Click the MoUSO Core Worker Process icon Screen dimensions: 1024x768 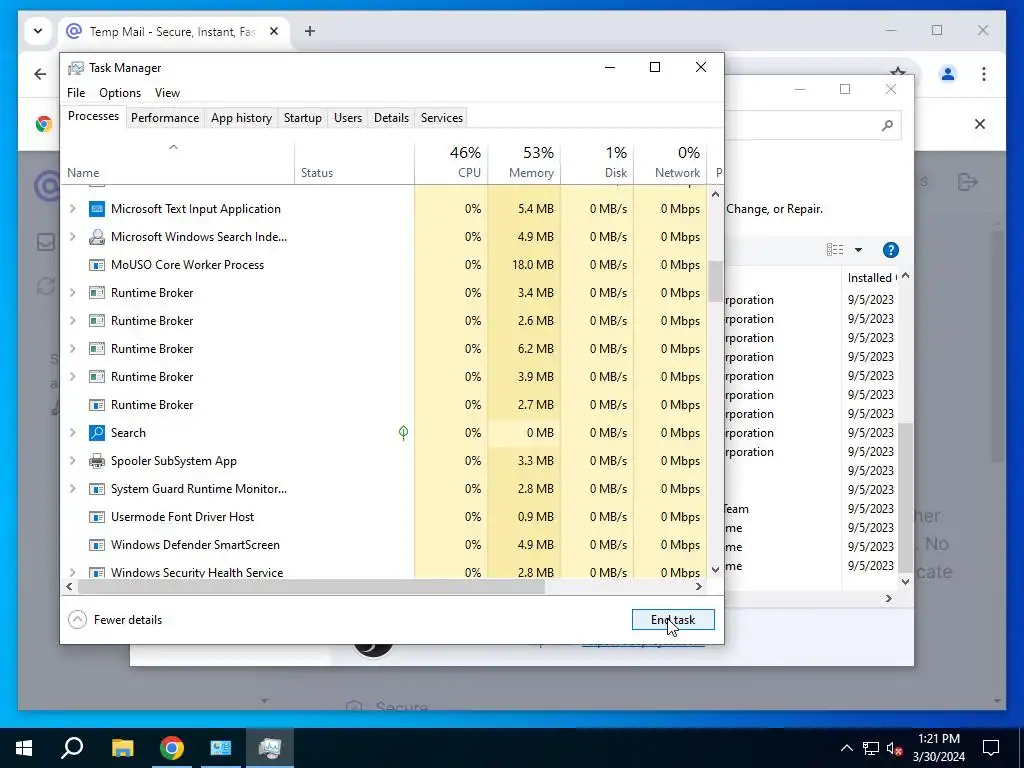[97, 265]
